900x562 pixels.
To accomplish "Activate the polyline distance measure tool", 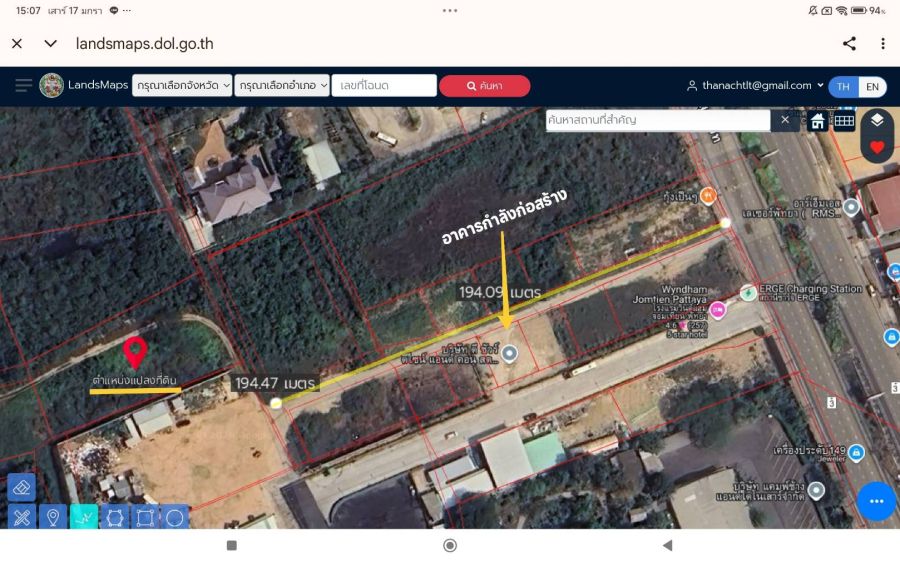I will (x=84, y=517).
